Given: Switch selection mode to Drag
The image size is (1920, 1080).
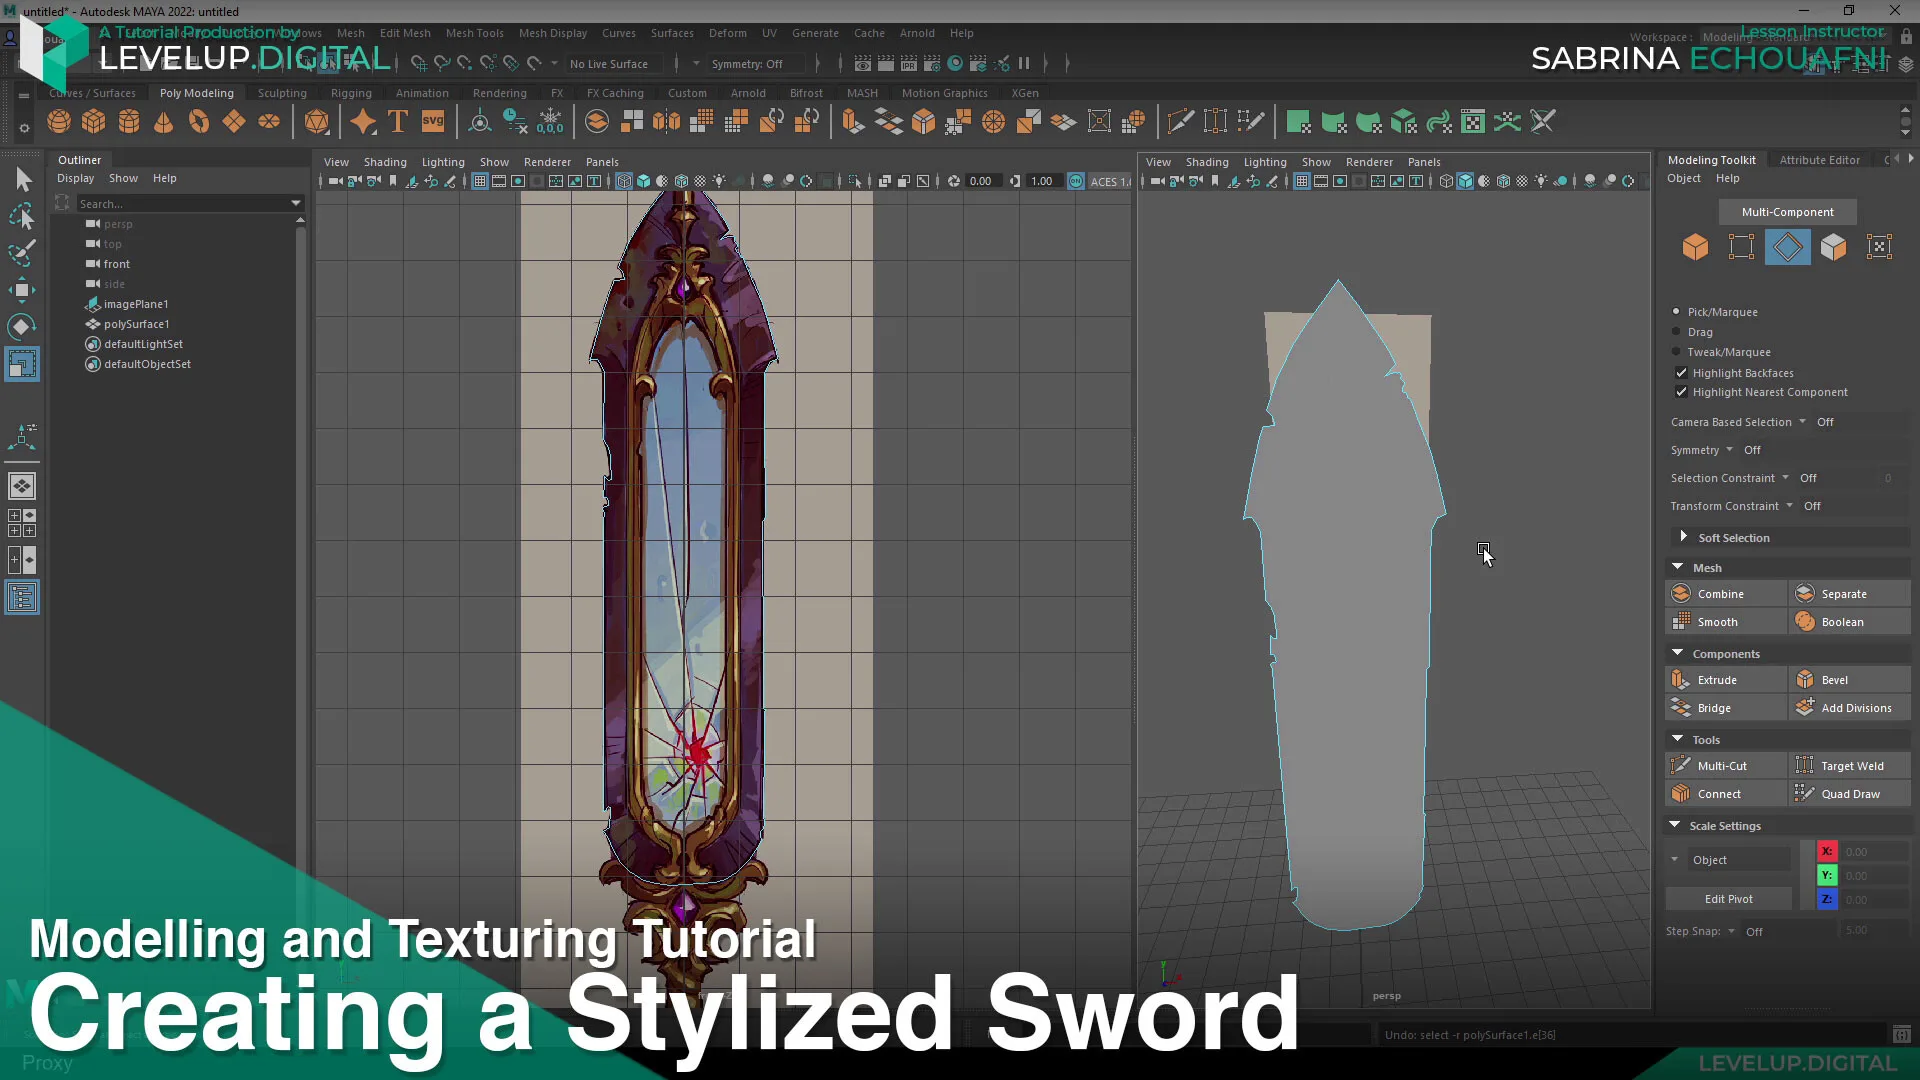Looking at the screenshot, I should click(x=1675, y=331).
